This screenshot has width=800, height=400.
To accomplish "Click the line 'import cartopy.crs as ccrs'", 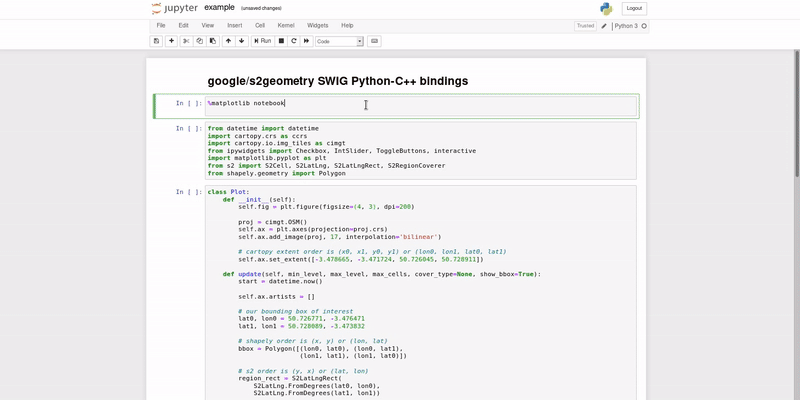I will 257,136.
